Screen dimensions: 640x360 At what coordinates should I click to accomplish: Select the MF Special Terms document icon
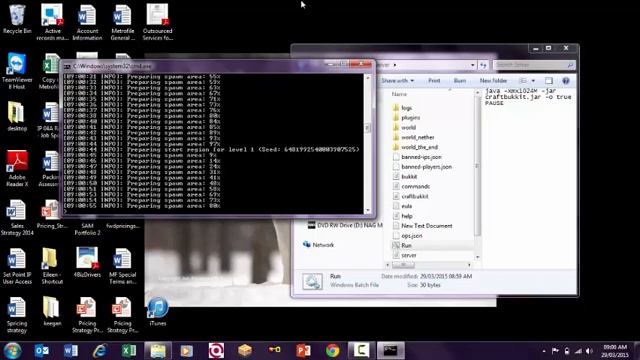click(122, 266)
